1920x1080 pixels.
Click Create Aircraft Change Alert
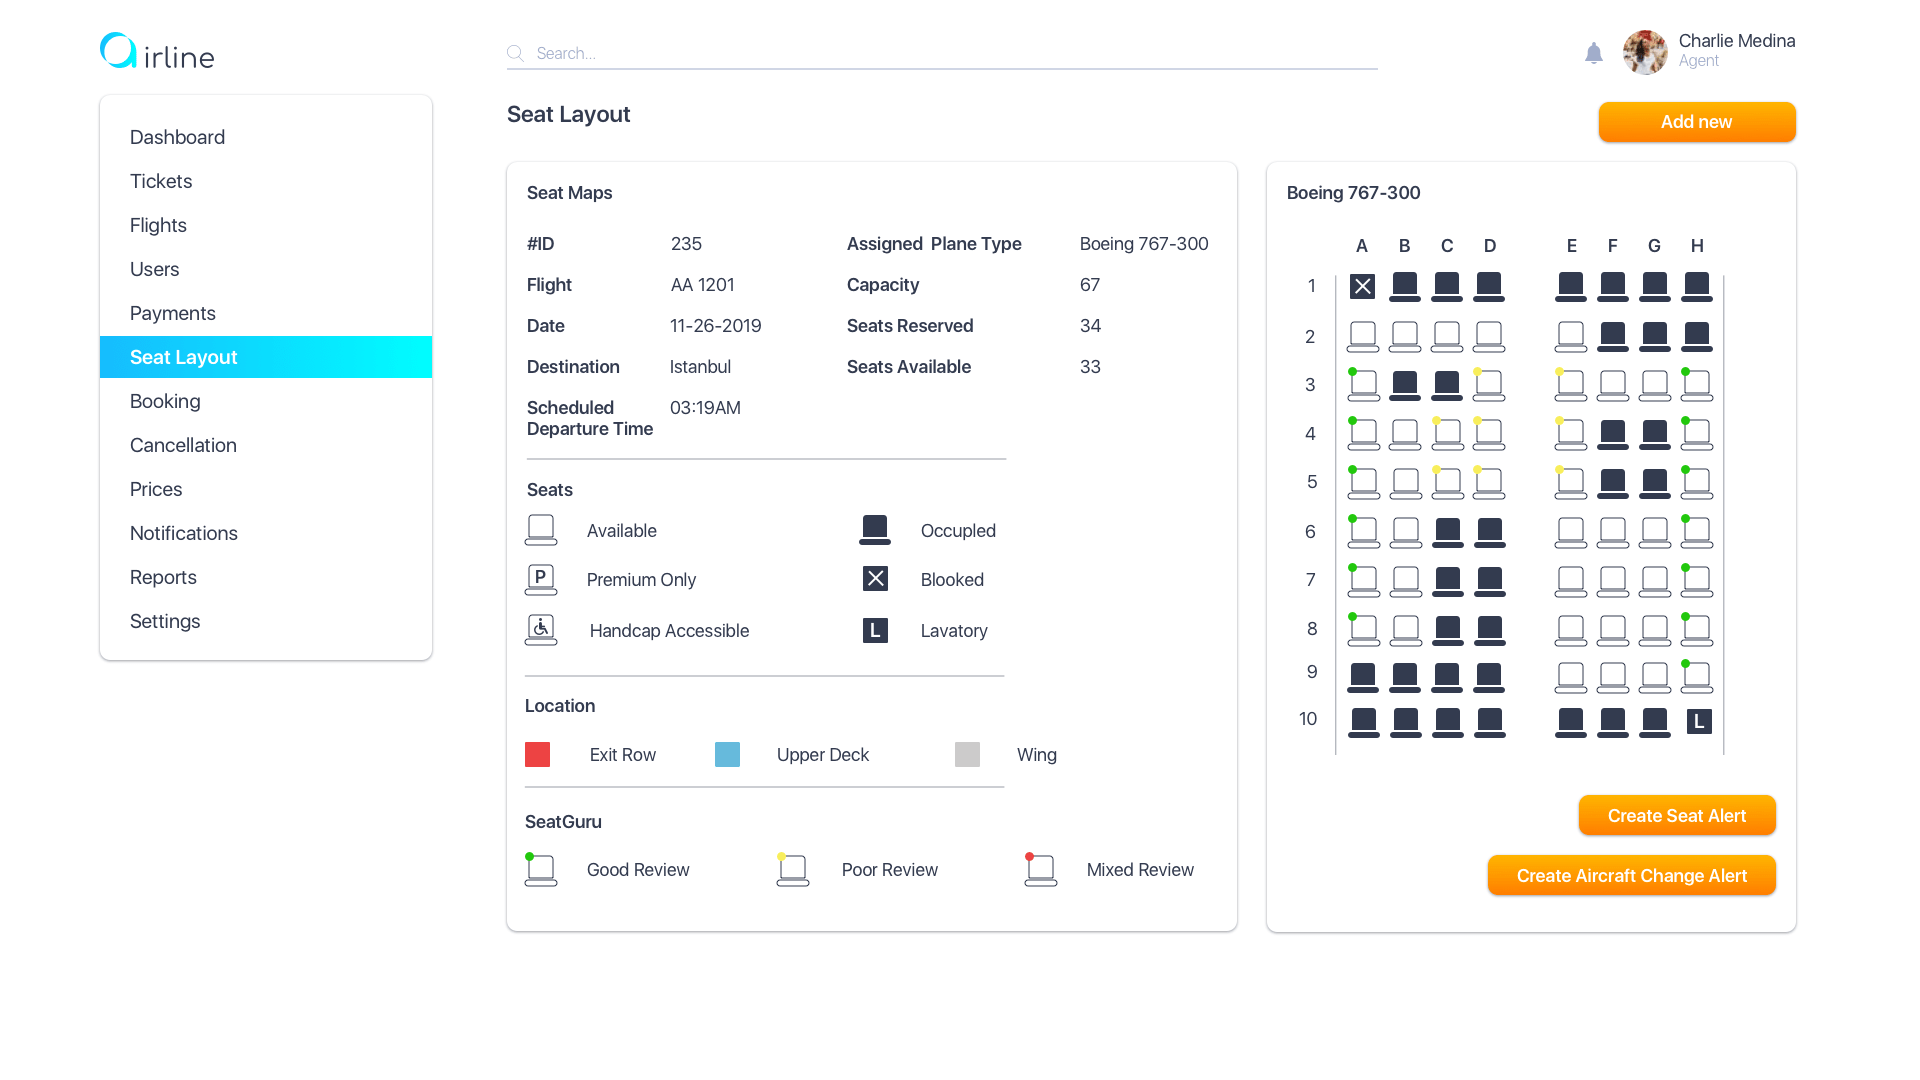point(1631,875)
